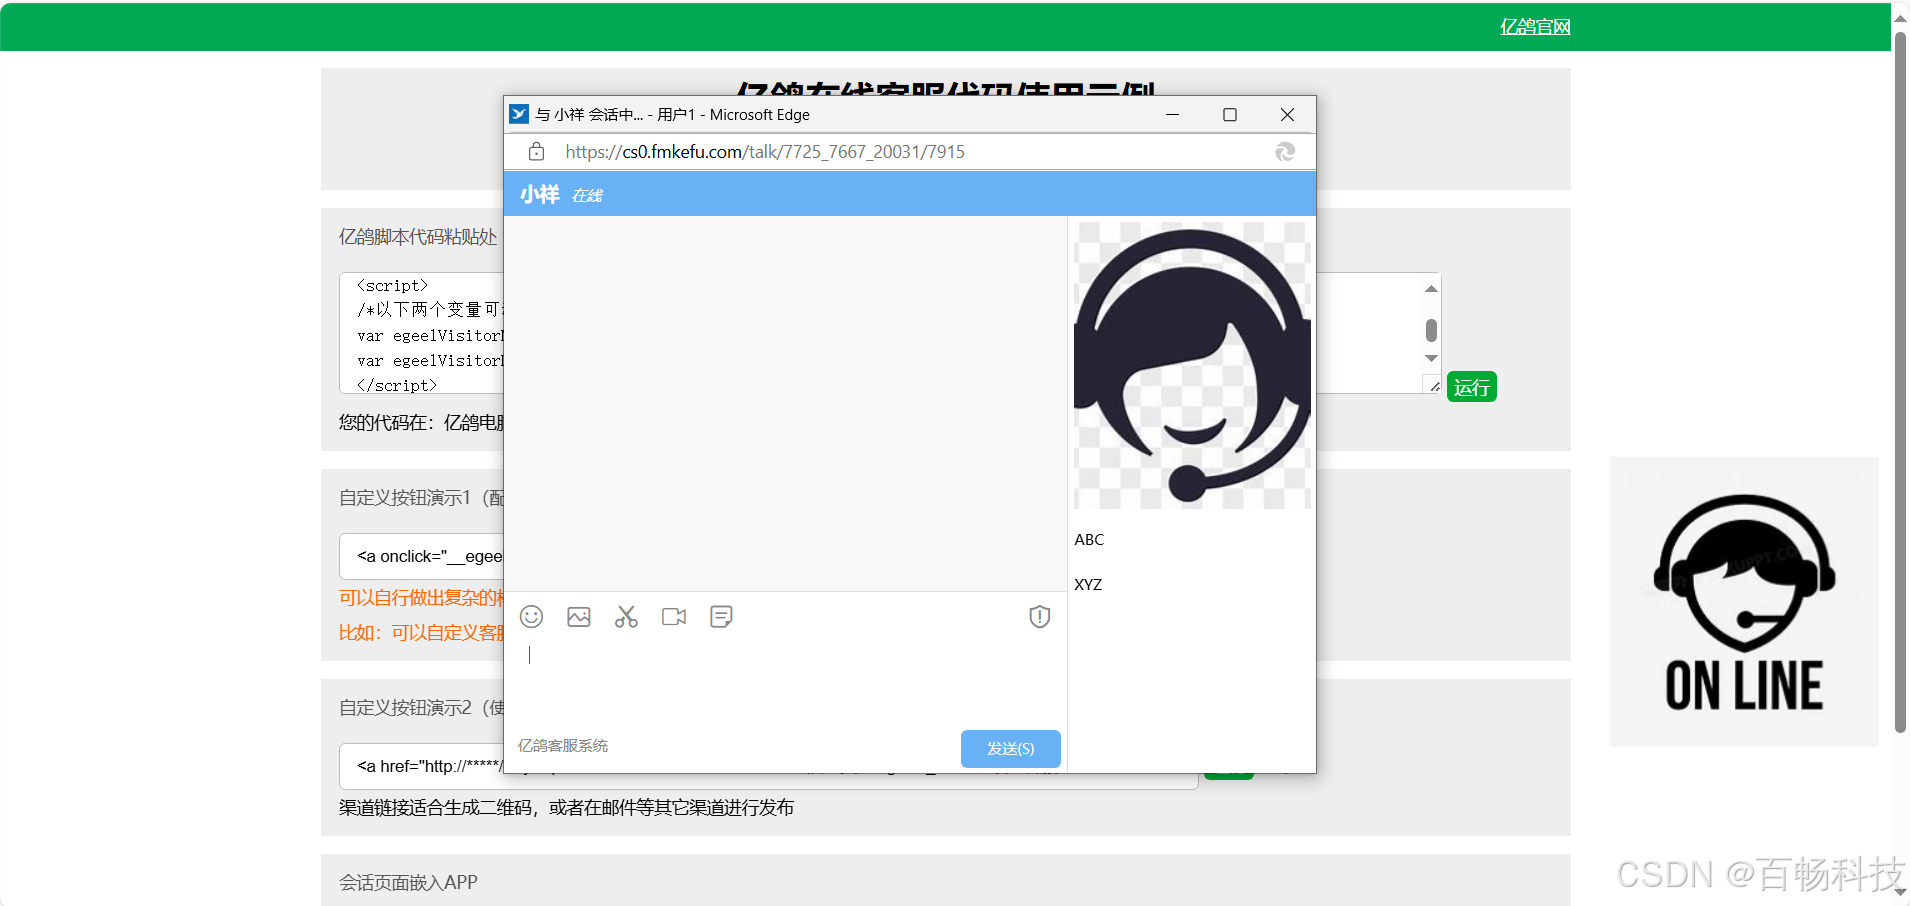This screenshot has height=906, width=1910.
Task: Click the ON LINE support widget image
Action: click(x=1744, y=602)
